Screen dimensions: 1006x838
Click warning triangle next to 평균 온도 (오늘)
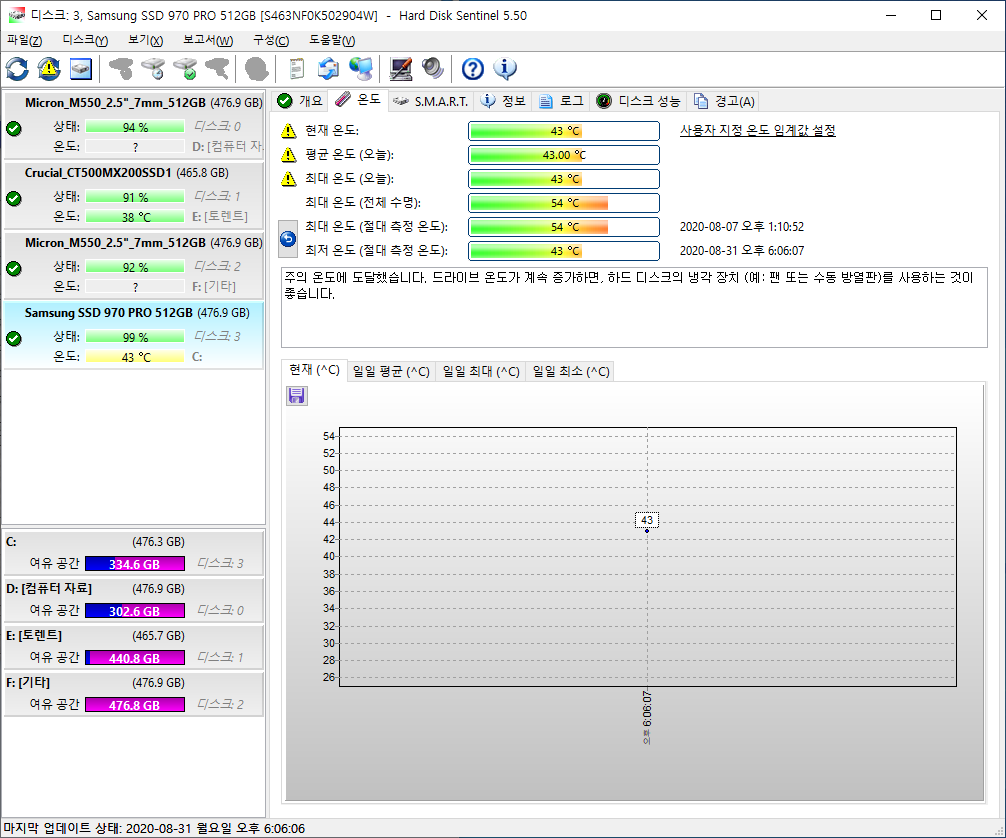click(x=289, y=155)
